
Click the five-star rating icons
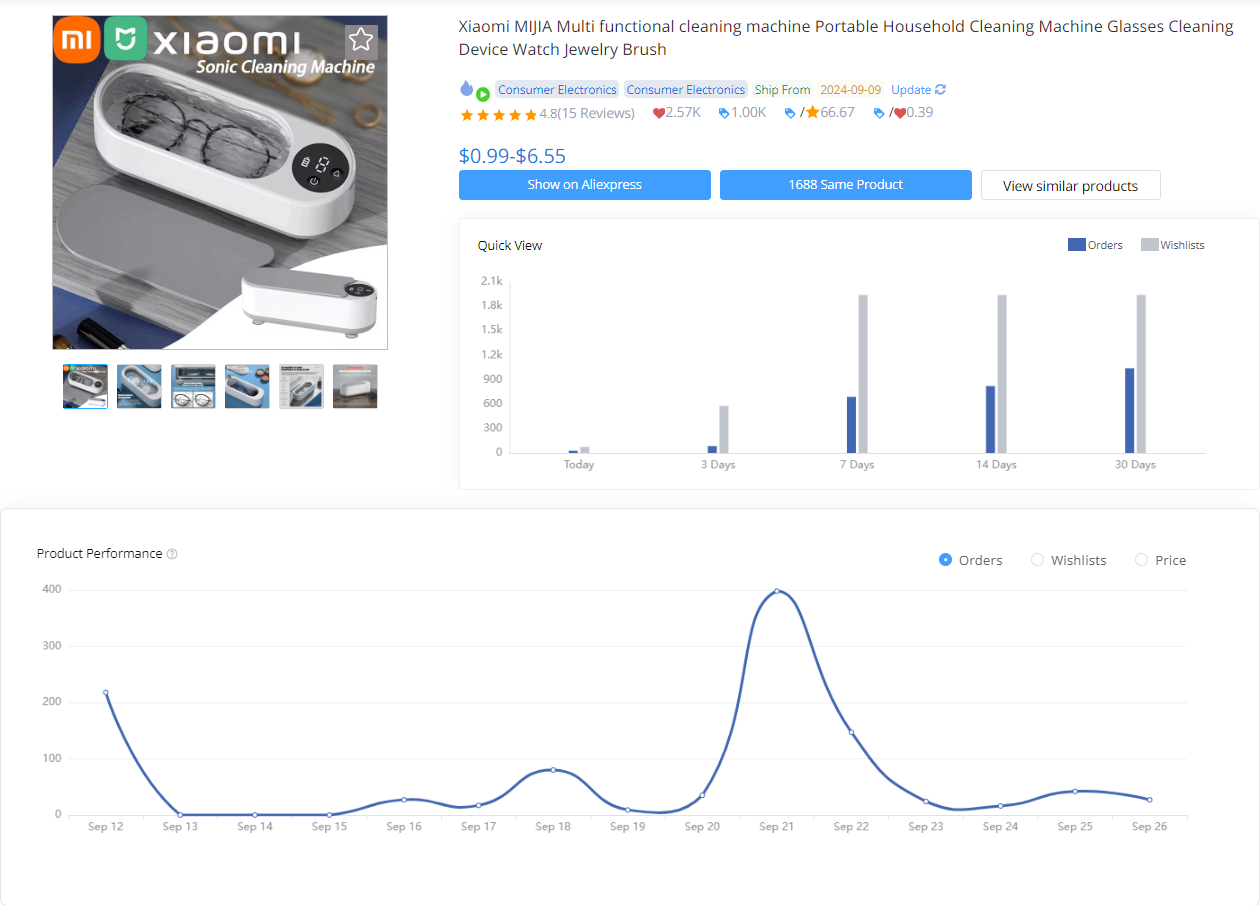(x=498, y=114)
